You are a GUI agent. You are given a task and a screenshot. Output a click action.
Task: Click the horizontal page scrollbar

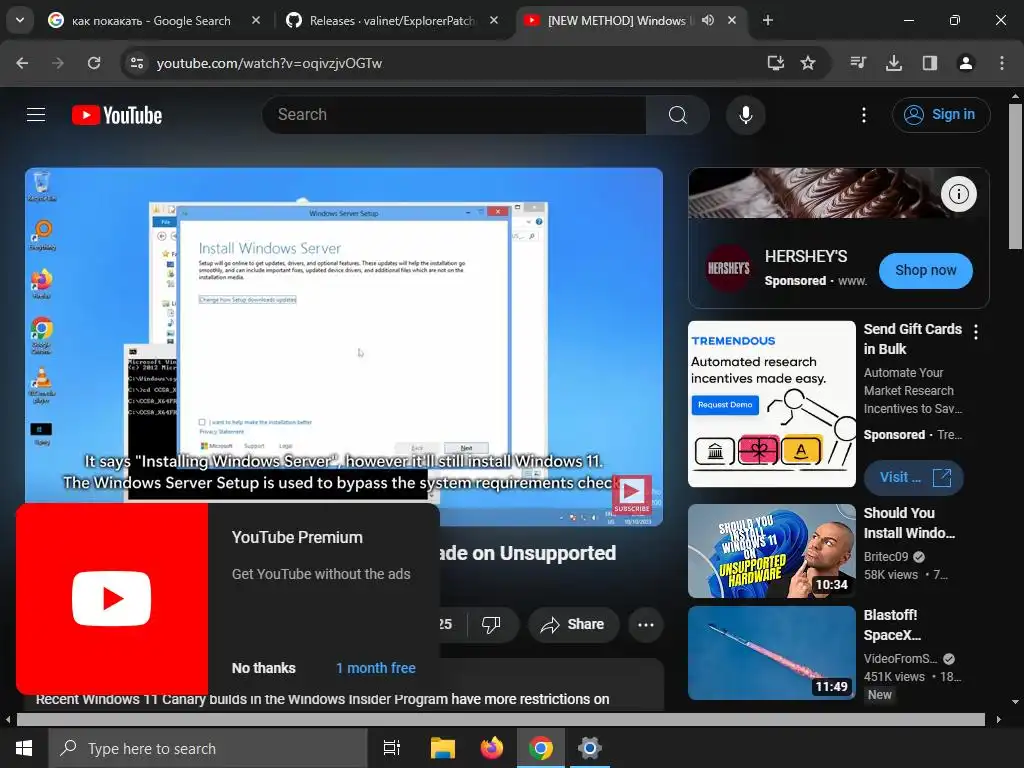tap(500, 719)
